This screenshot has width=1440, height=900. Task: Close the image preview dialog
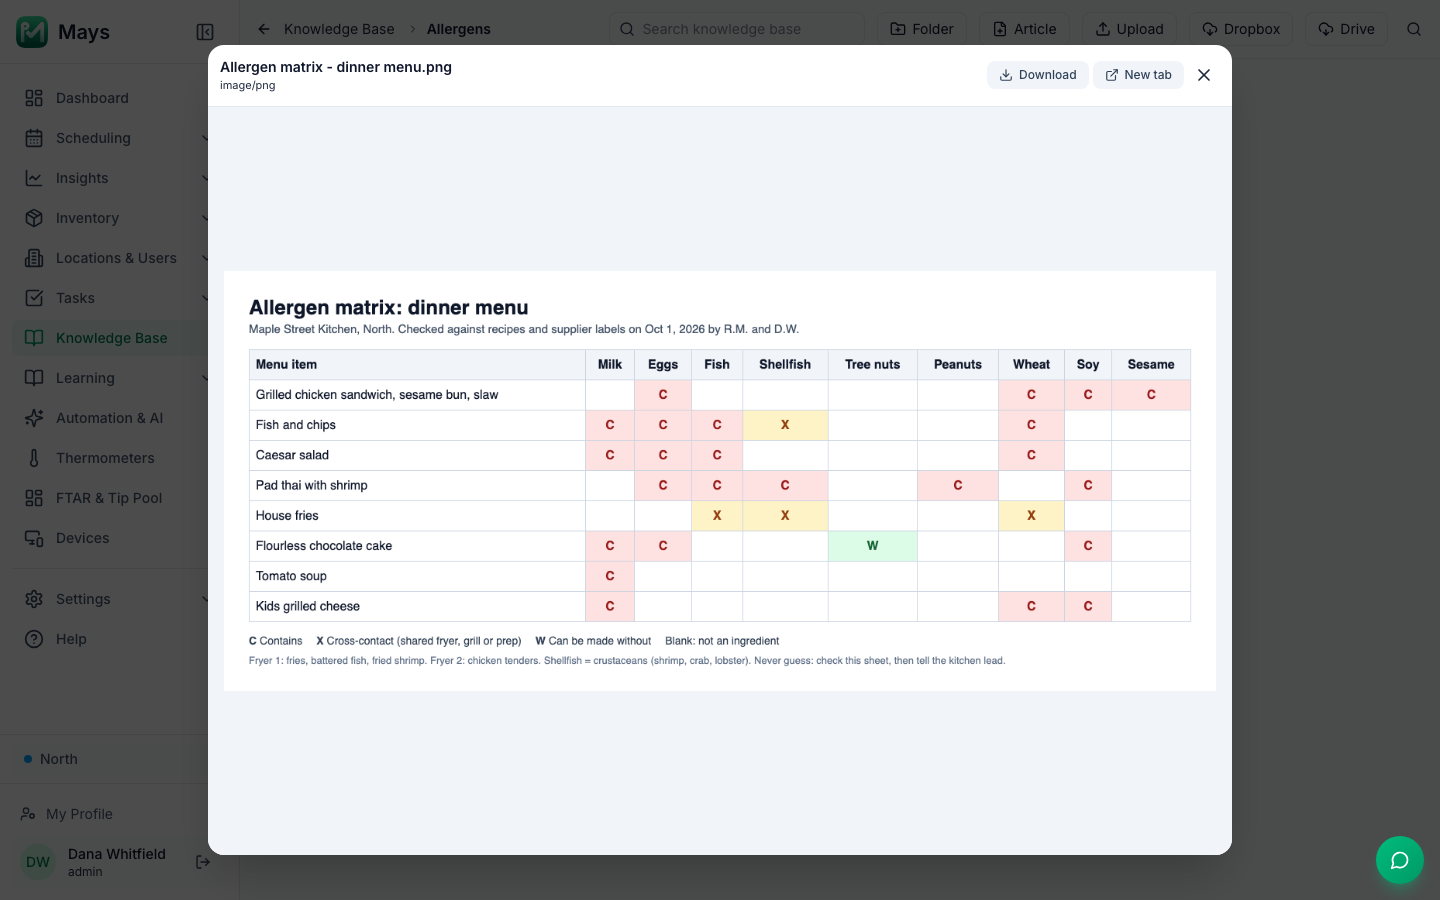(x=1204, y=75)
